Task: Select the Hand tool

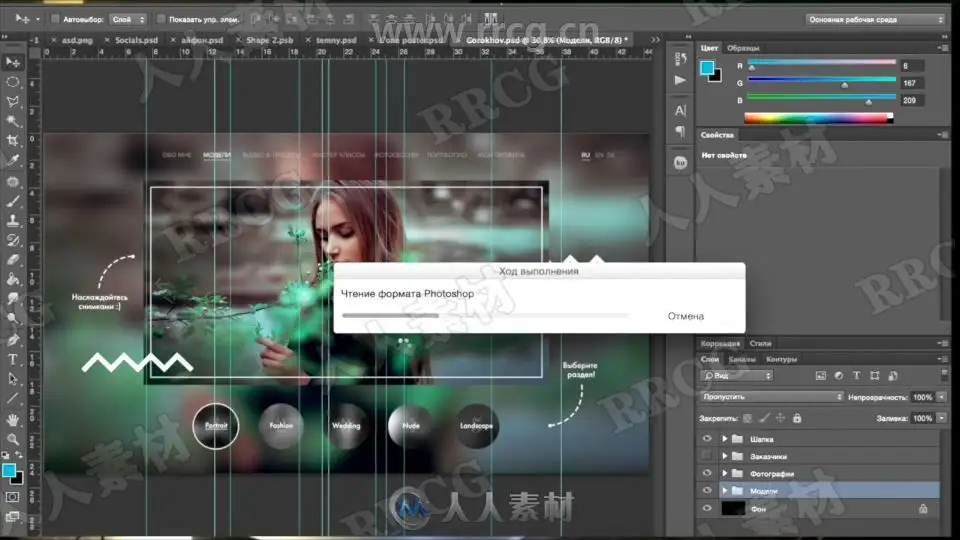Action: 14,419
